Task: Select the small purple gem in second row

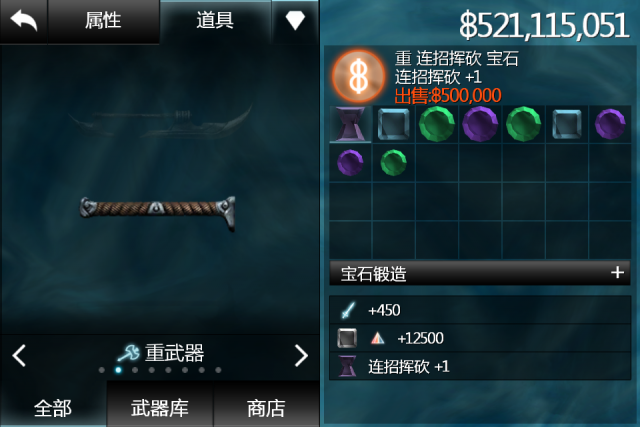Action: (350, 162)
